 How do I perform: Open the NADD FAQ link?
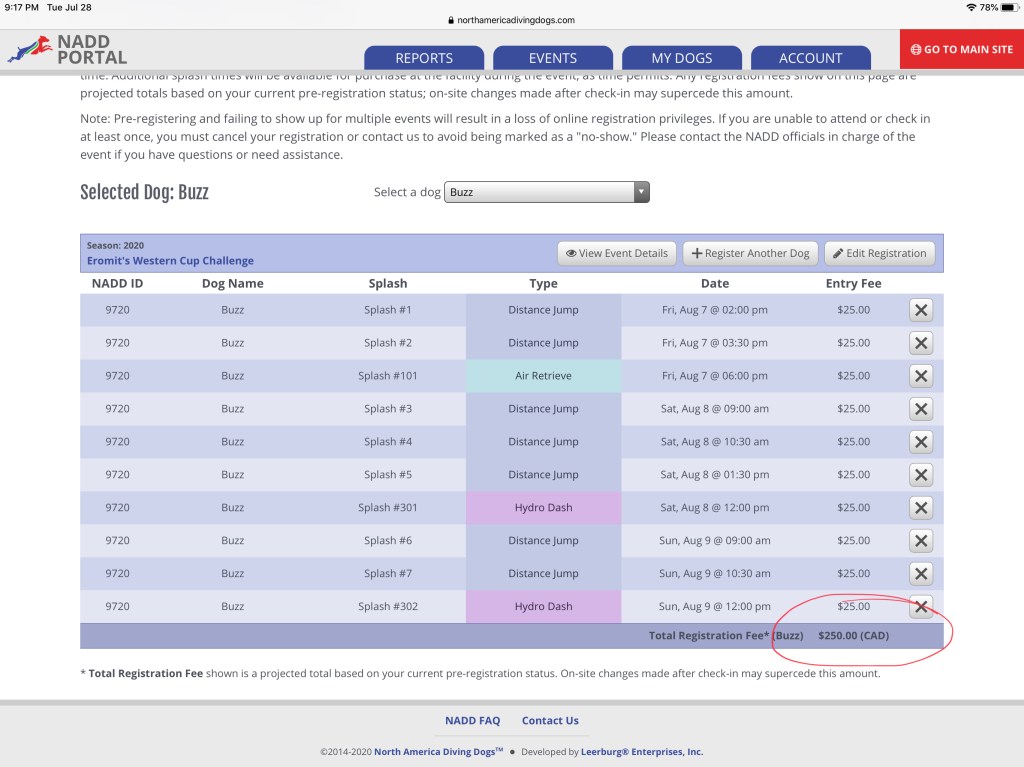[472, 720]
